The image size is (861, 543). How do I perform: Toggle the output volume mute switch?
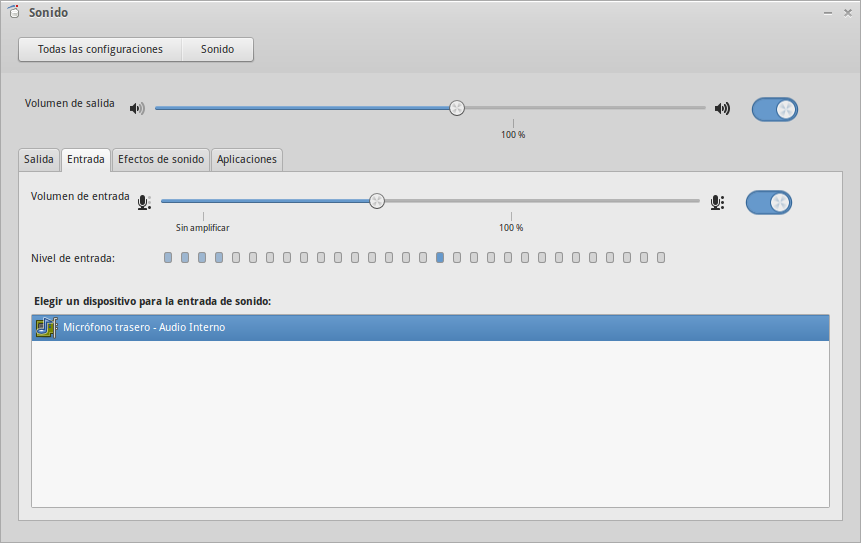tap(774, 109)
